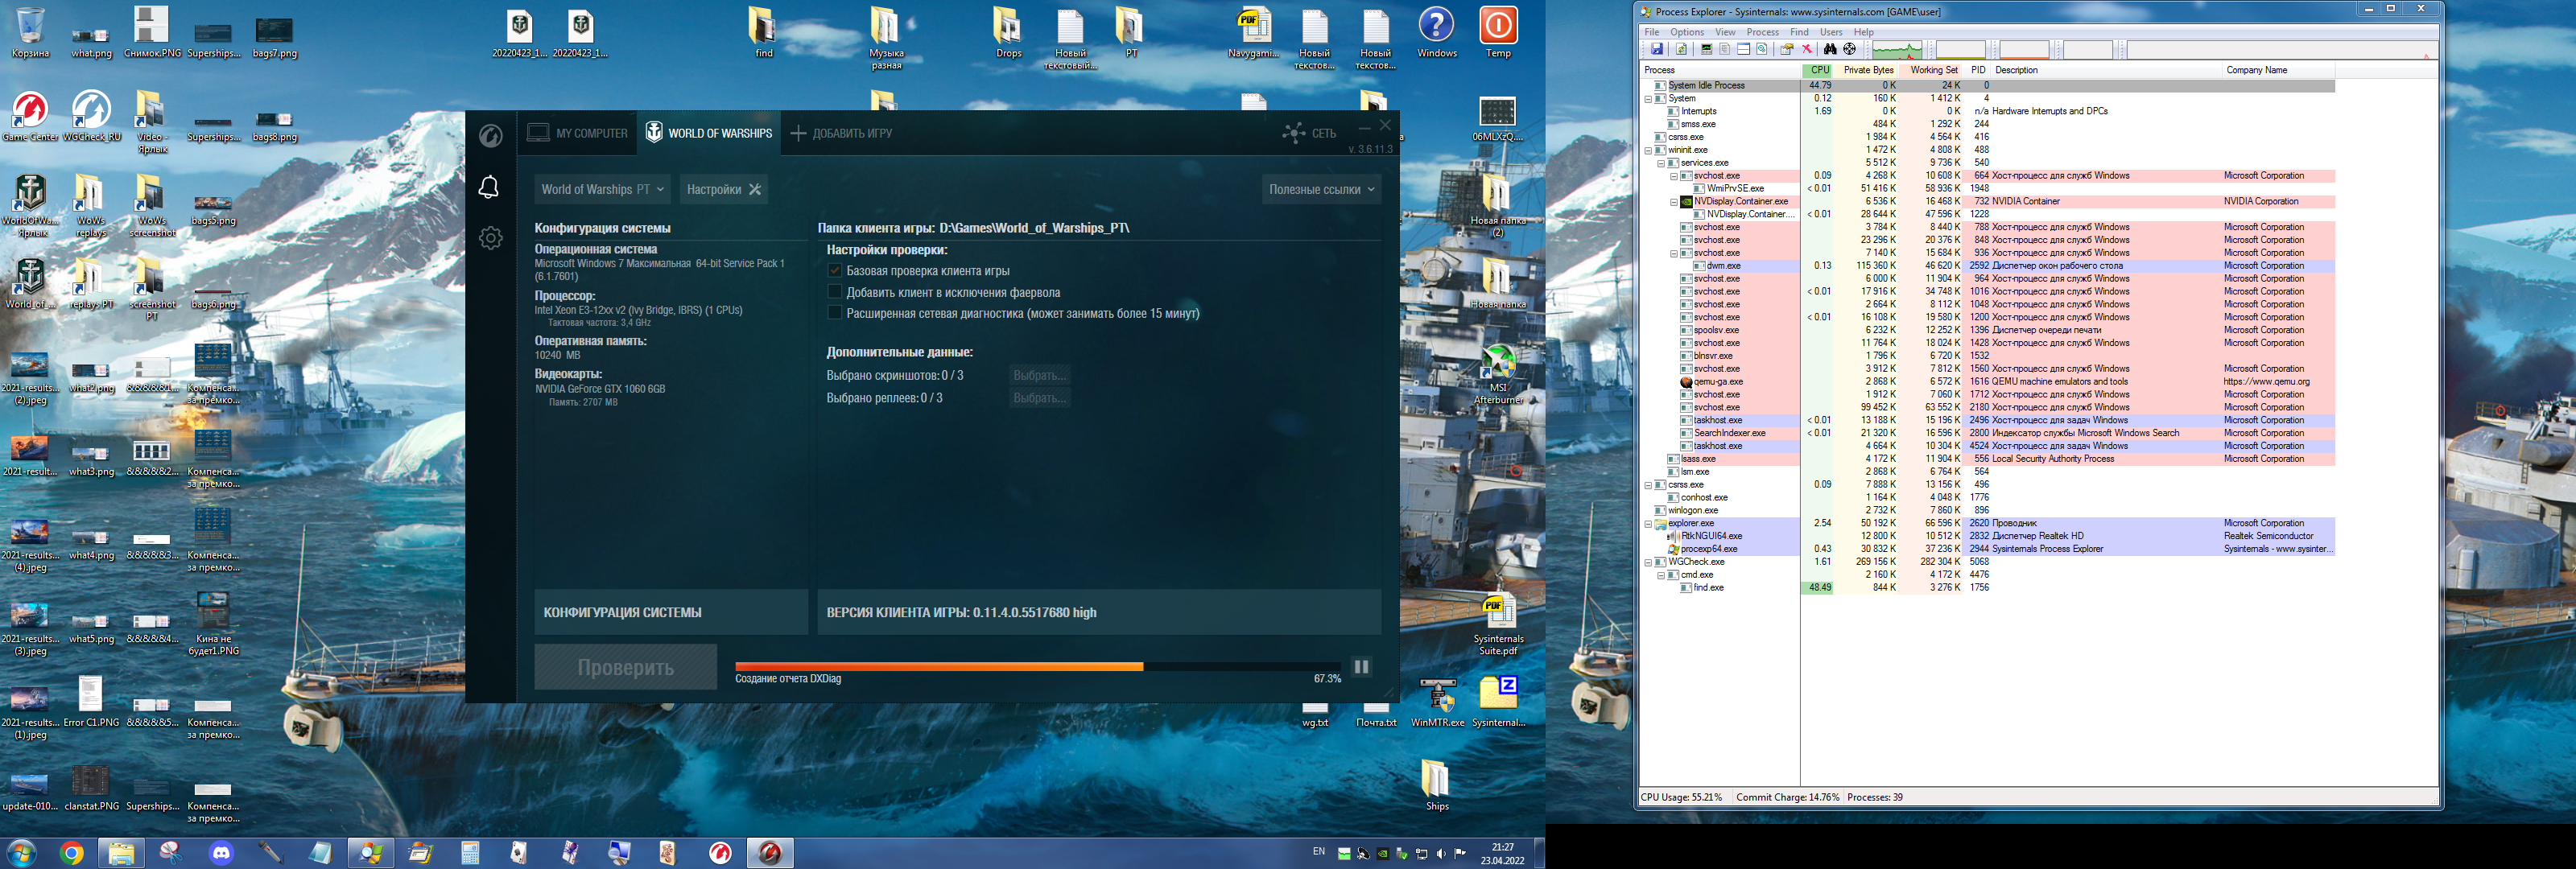Image resolution: width=2576 pixels, height=869 pixels.
Task: Open Process menu in Process Explorer
Action: click(1762, 32)
